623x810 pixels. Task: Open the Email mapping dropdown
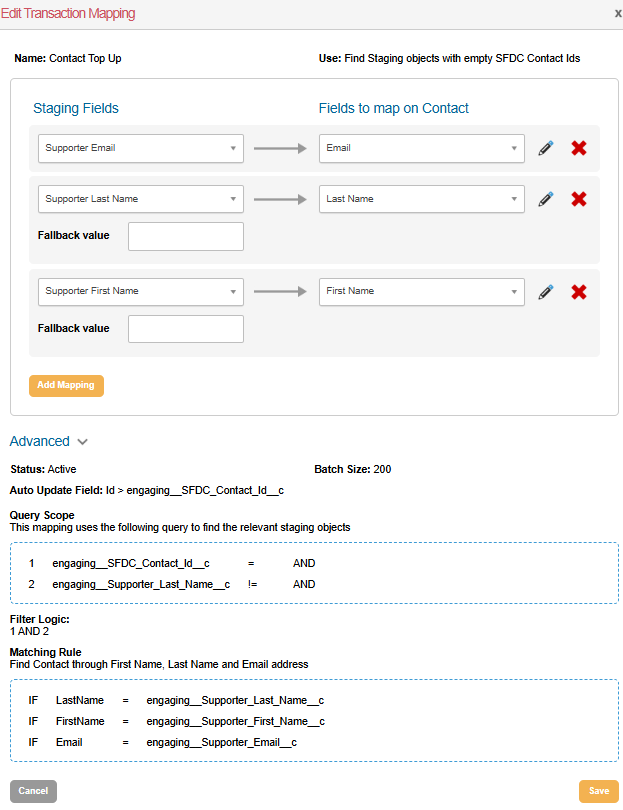[421, 147]
